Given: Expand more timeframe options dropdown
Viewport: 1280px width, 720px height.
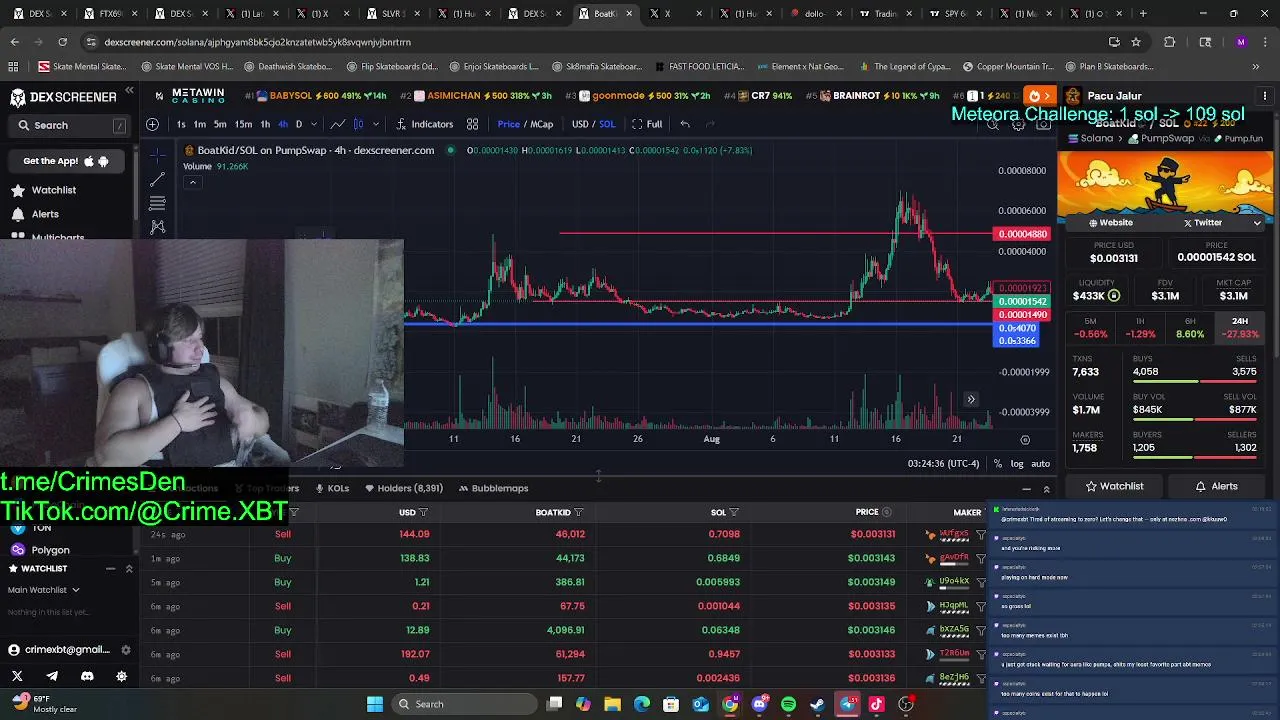Looking at the screenshot, I should click(313, 124).
